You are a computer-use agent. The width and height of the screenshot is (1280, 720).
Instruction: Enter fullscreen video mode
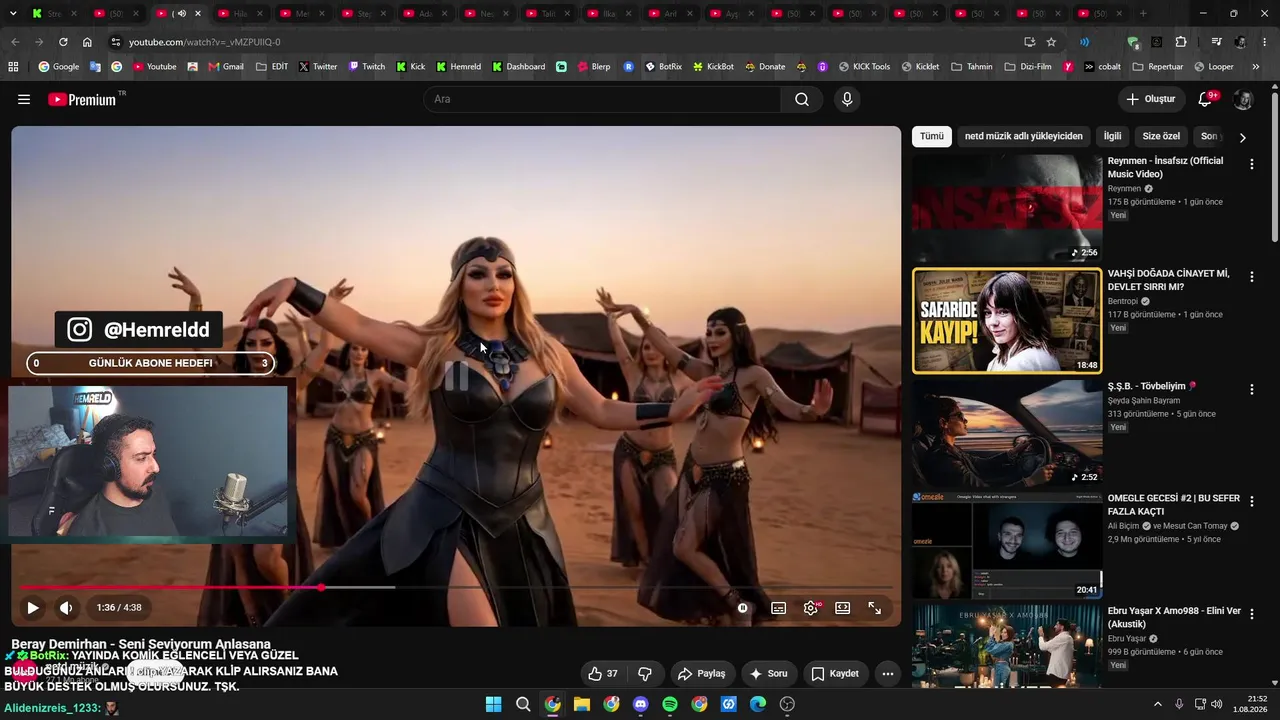click(x=875, y=608)
